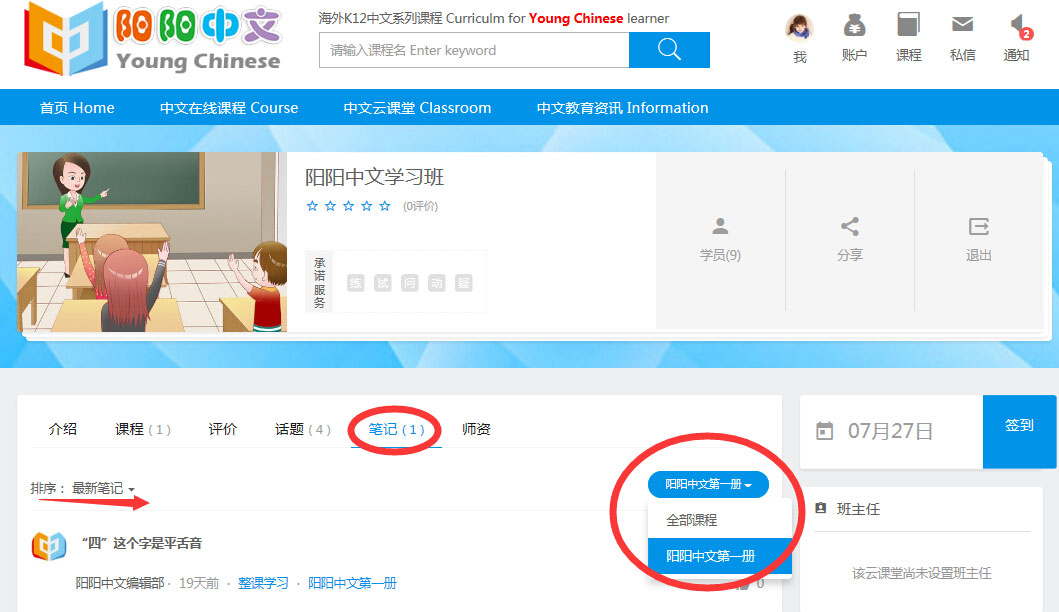Switch to the 介绍 tab

tap(63, 429)
